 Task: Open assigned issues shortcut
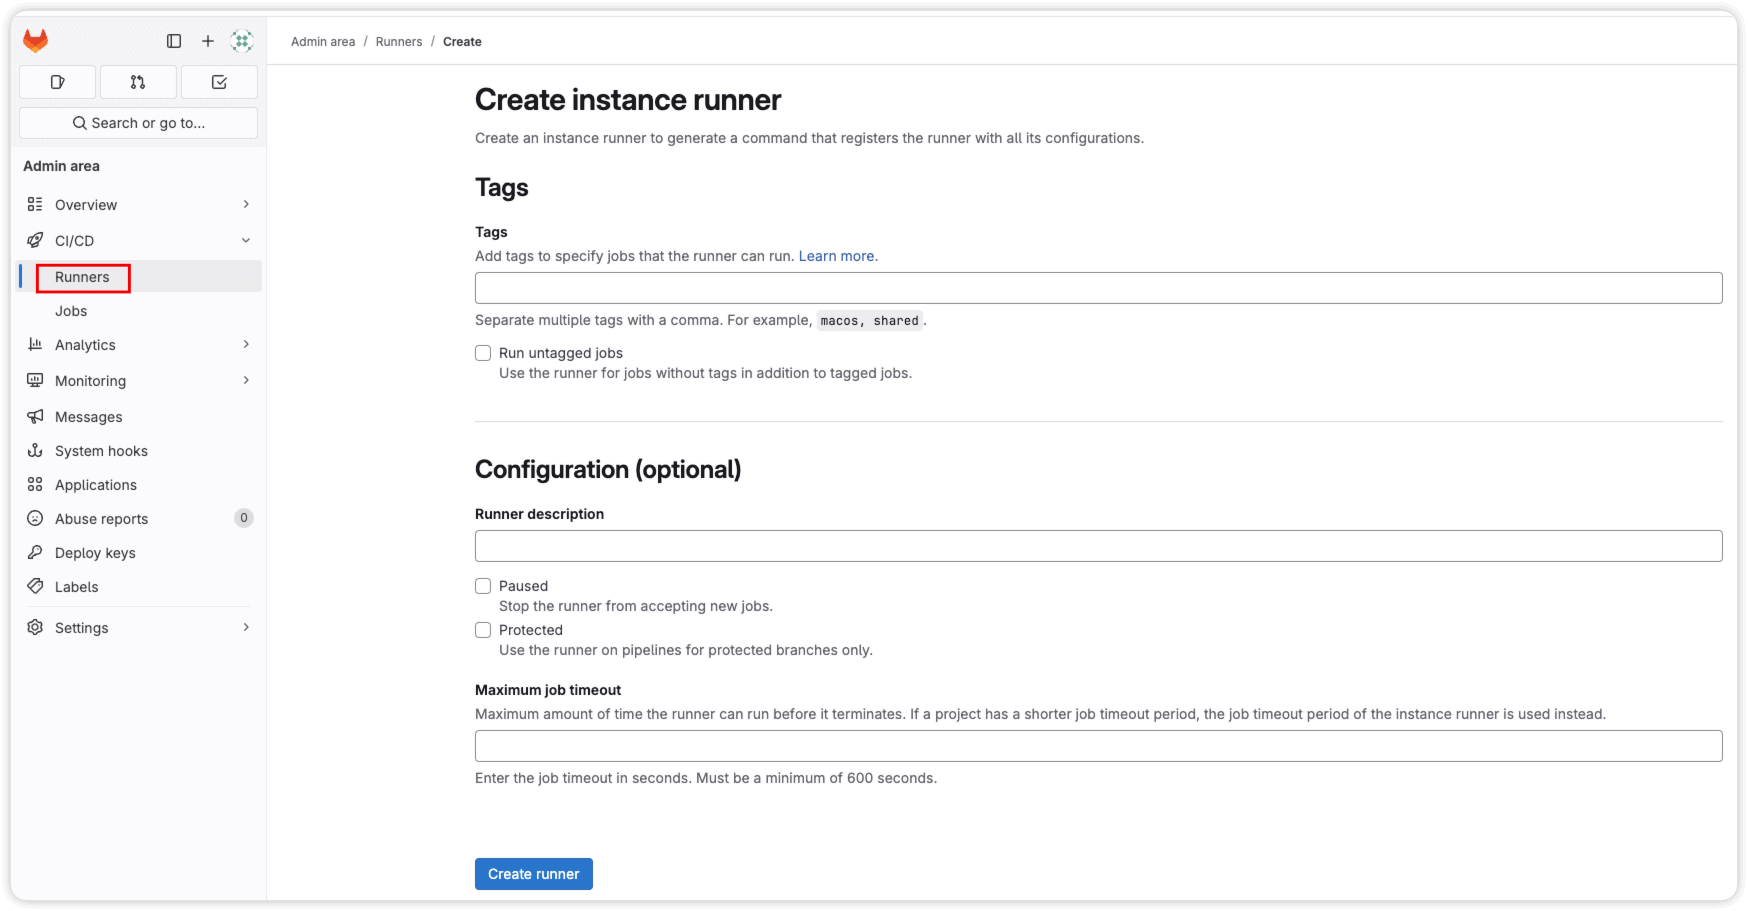(x=58, y=82)
